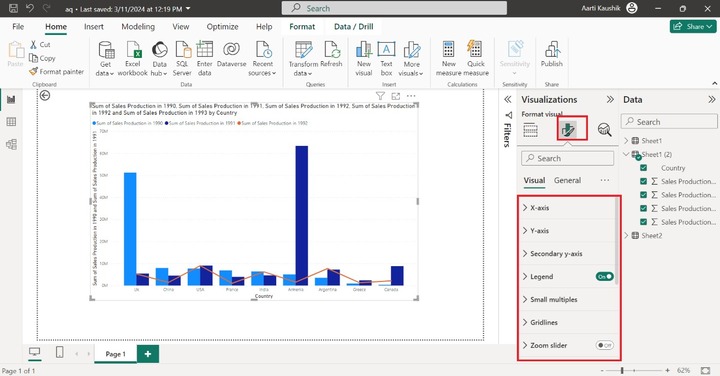
Task: Uncheck the Country field checkbox
Action: tap(643, 168)
